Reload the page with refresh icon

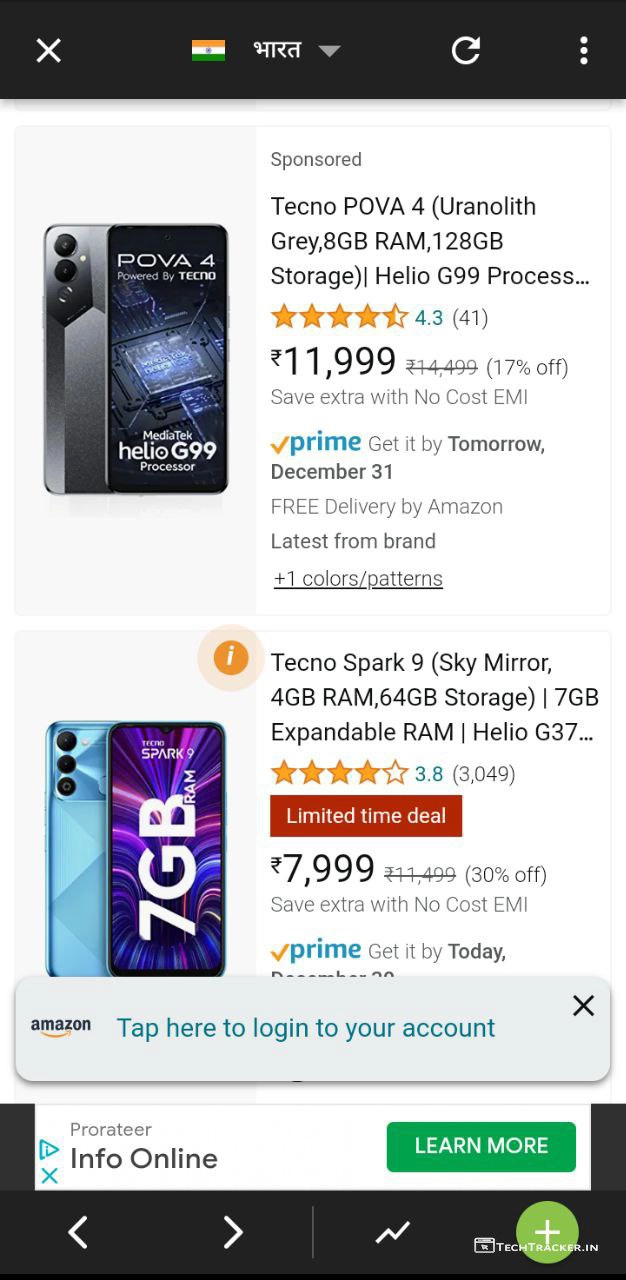tap(466, 51)
